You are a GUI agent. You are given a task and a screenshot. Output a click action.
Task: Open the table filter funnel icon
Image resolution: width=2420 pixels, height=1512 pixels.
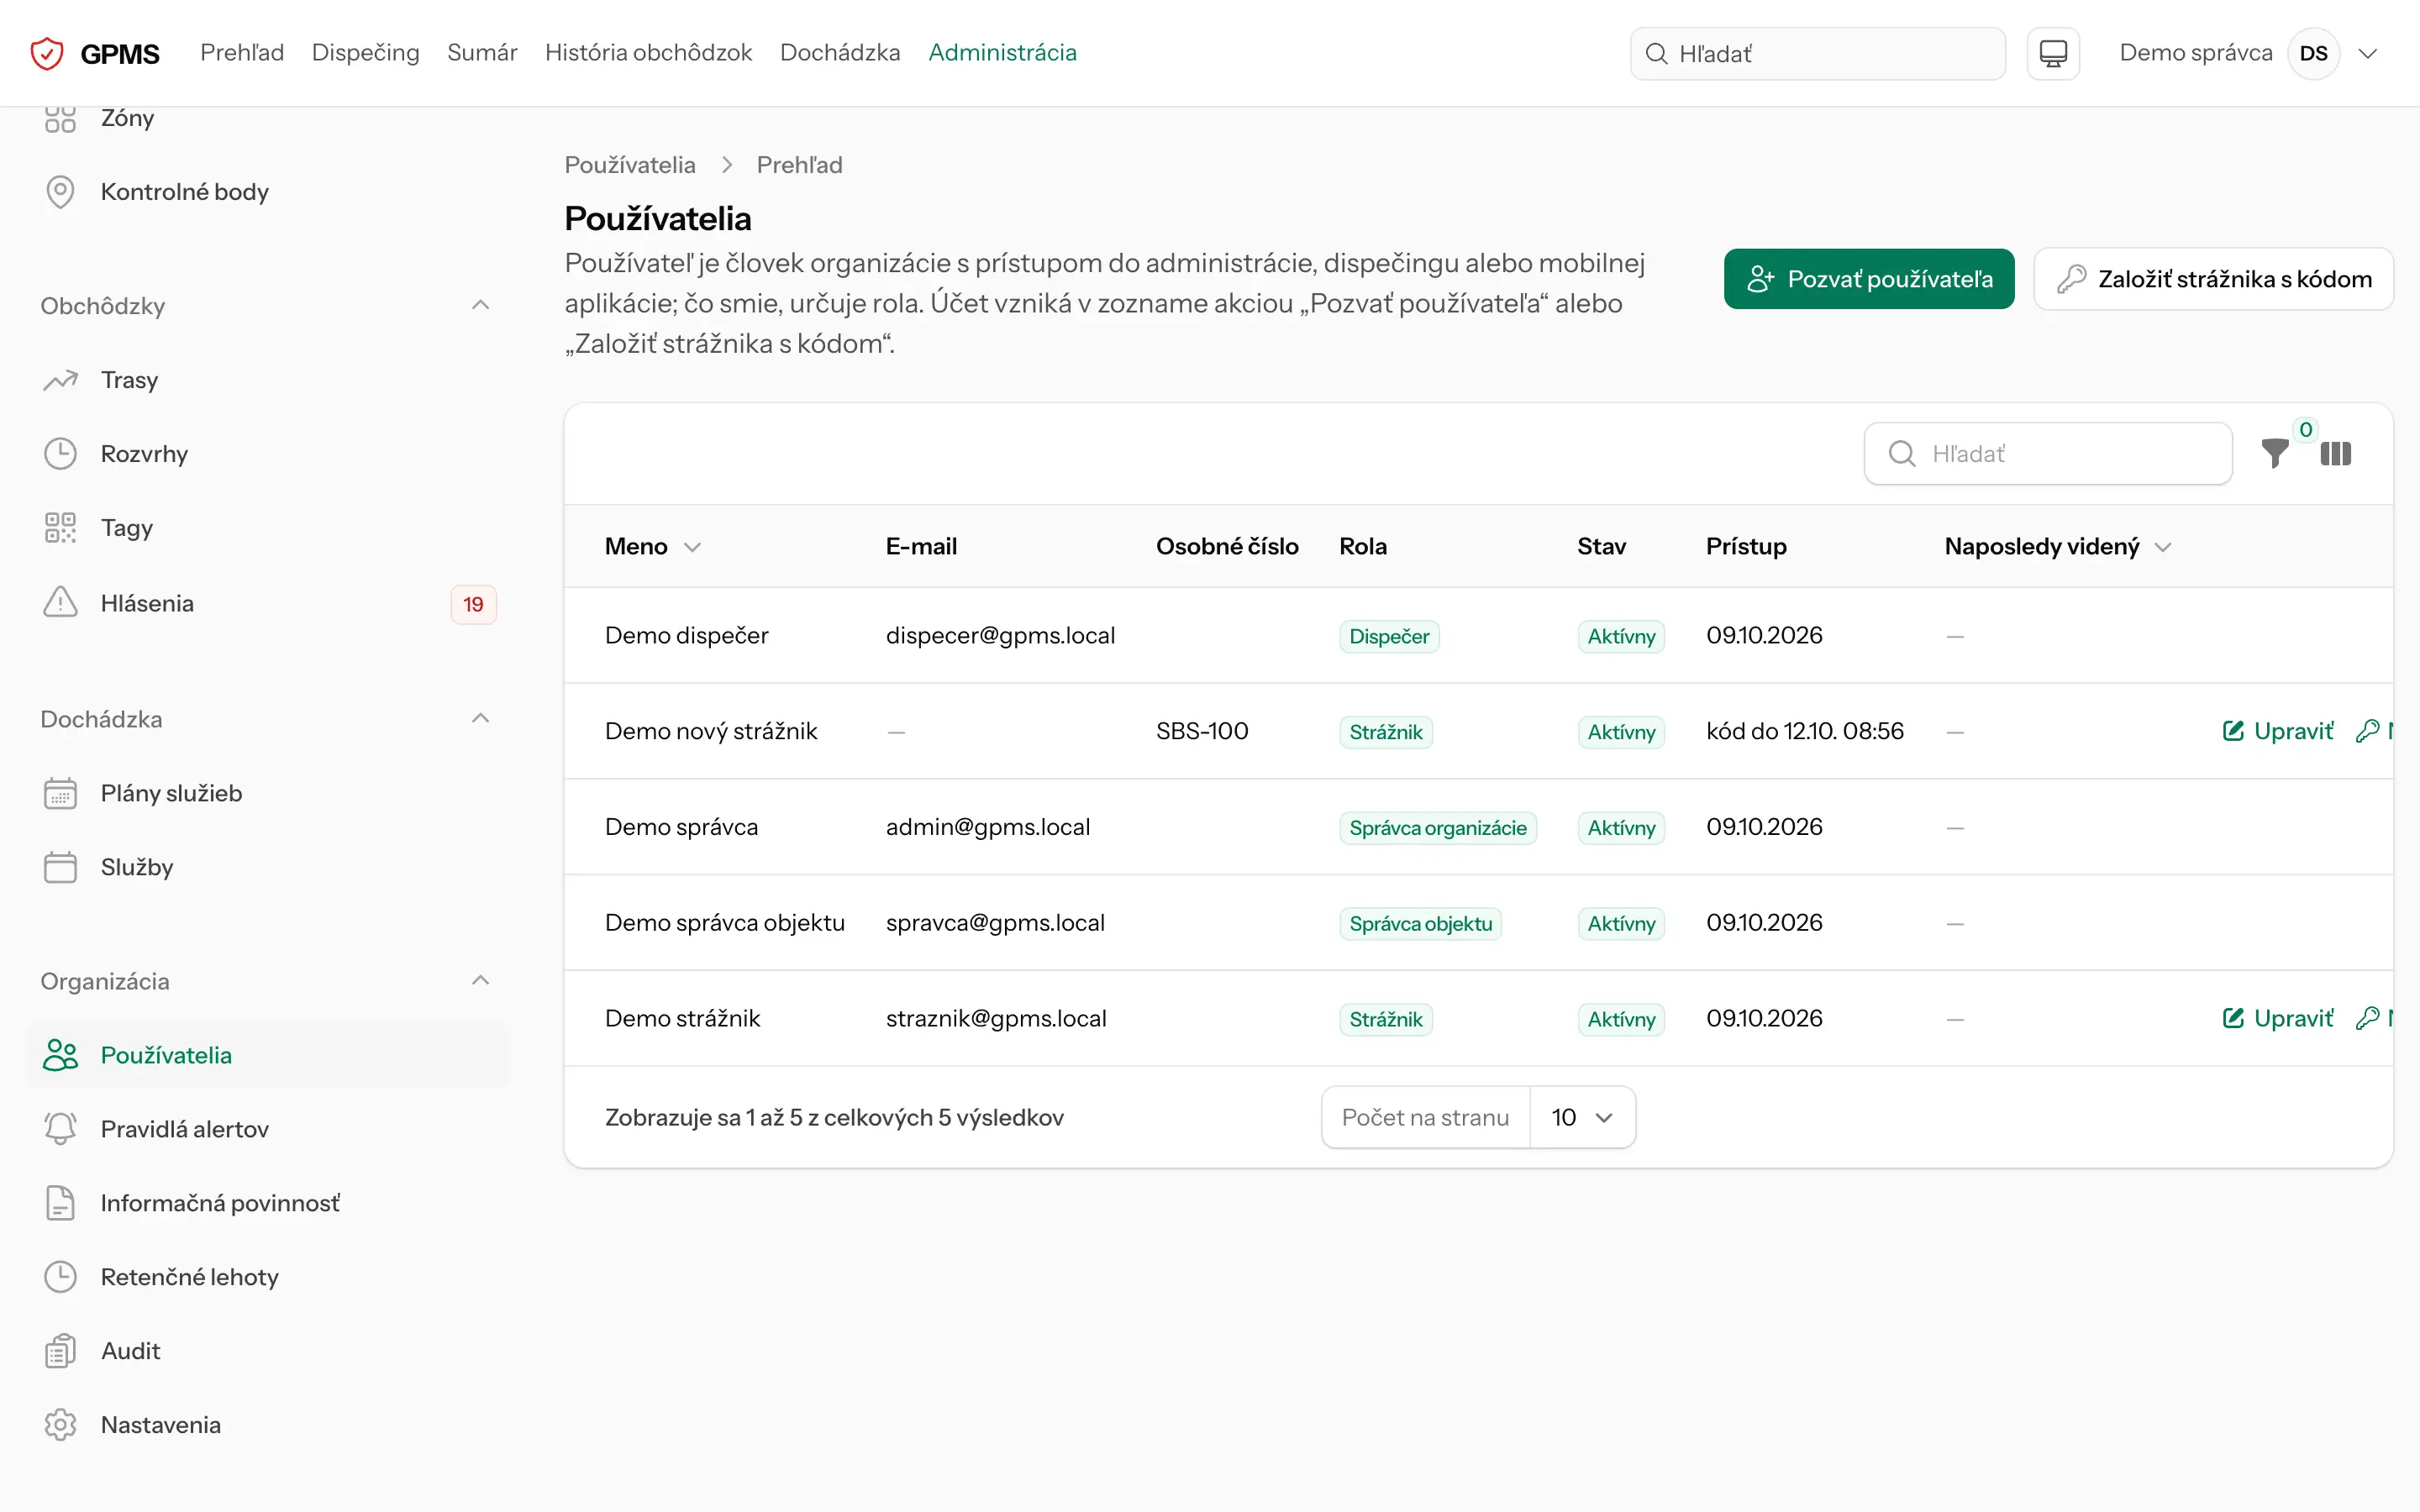[x=2275, y=453]
